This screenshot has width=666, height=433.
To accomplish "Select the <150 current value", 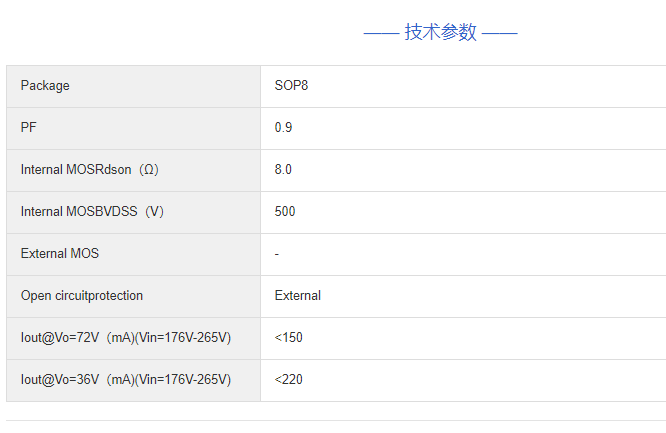I will [x=288, y=338].
